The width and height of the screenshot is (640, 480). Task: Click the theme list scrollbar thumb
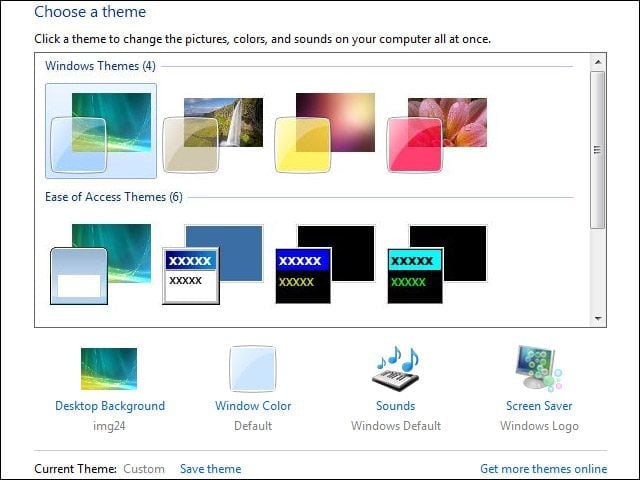tap(598, 150)
